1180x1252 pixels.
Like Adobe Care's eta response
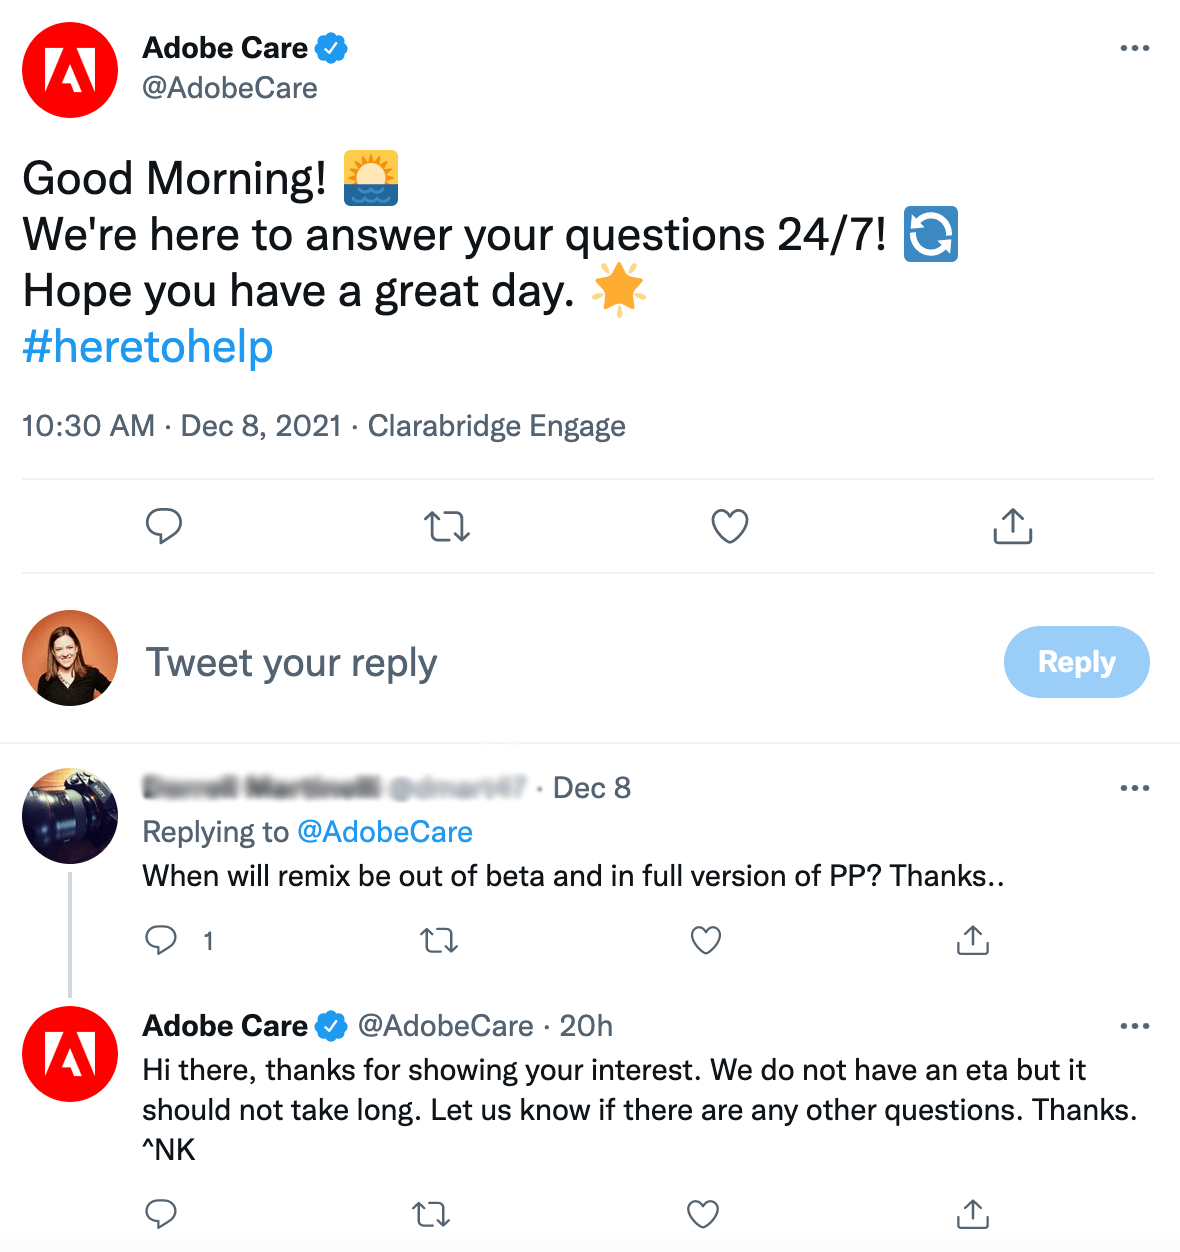703,1214
